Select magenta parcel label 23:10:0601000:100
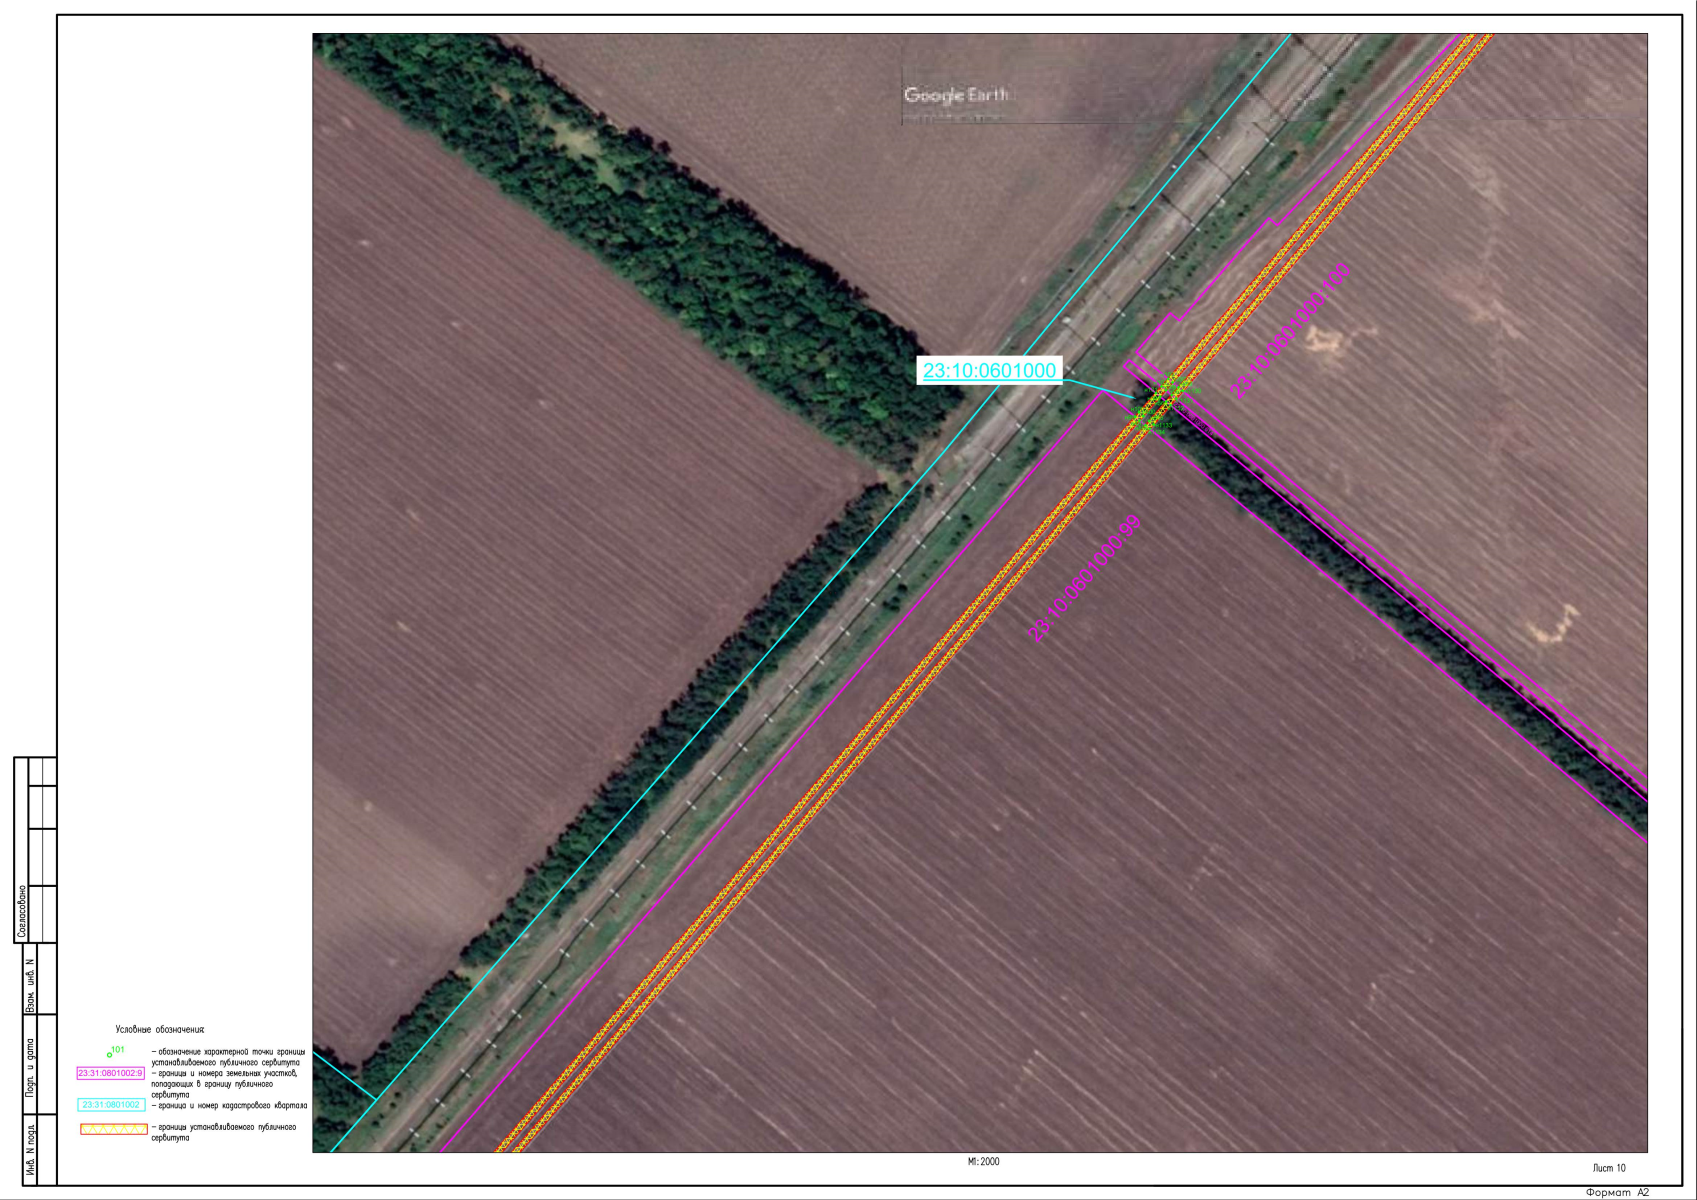Viewport: 1697px width, 1200px height. click(x=1290, y=331)
